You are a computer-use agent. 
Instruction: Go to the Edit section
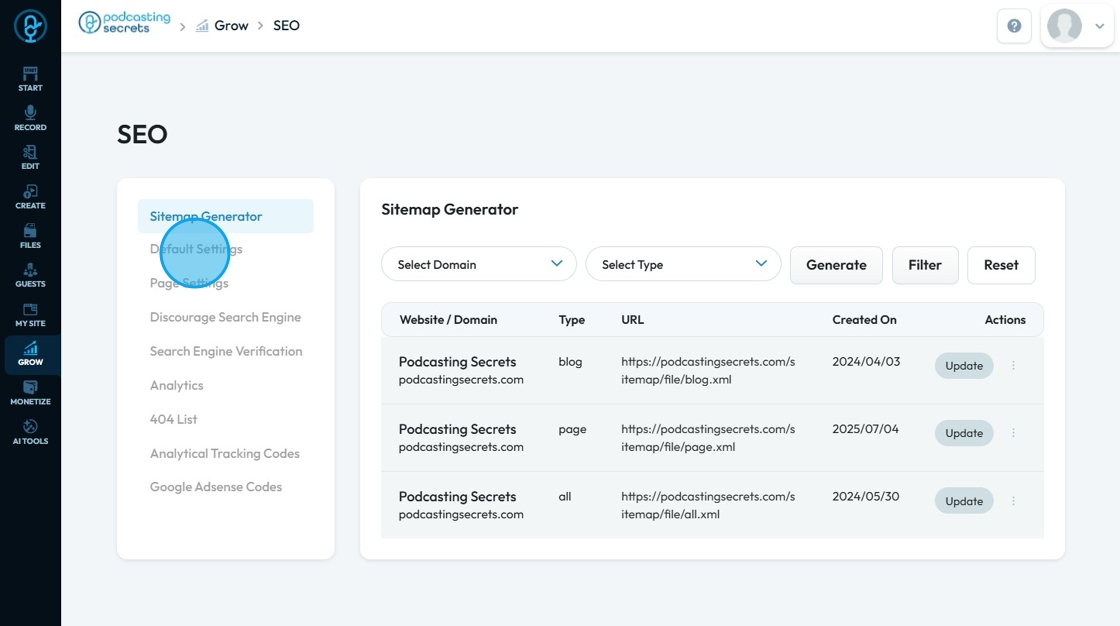[30, 157]
